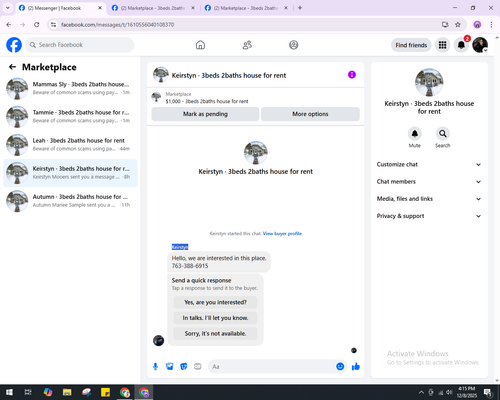Send quick reply 'Sorry, it's not available.'

(215, 333)
